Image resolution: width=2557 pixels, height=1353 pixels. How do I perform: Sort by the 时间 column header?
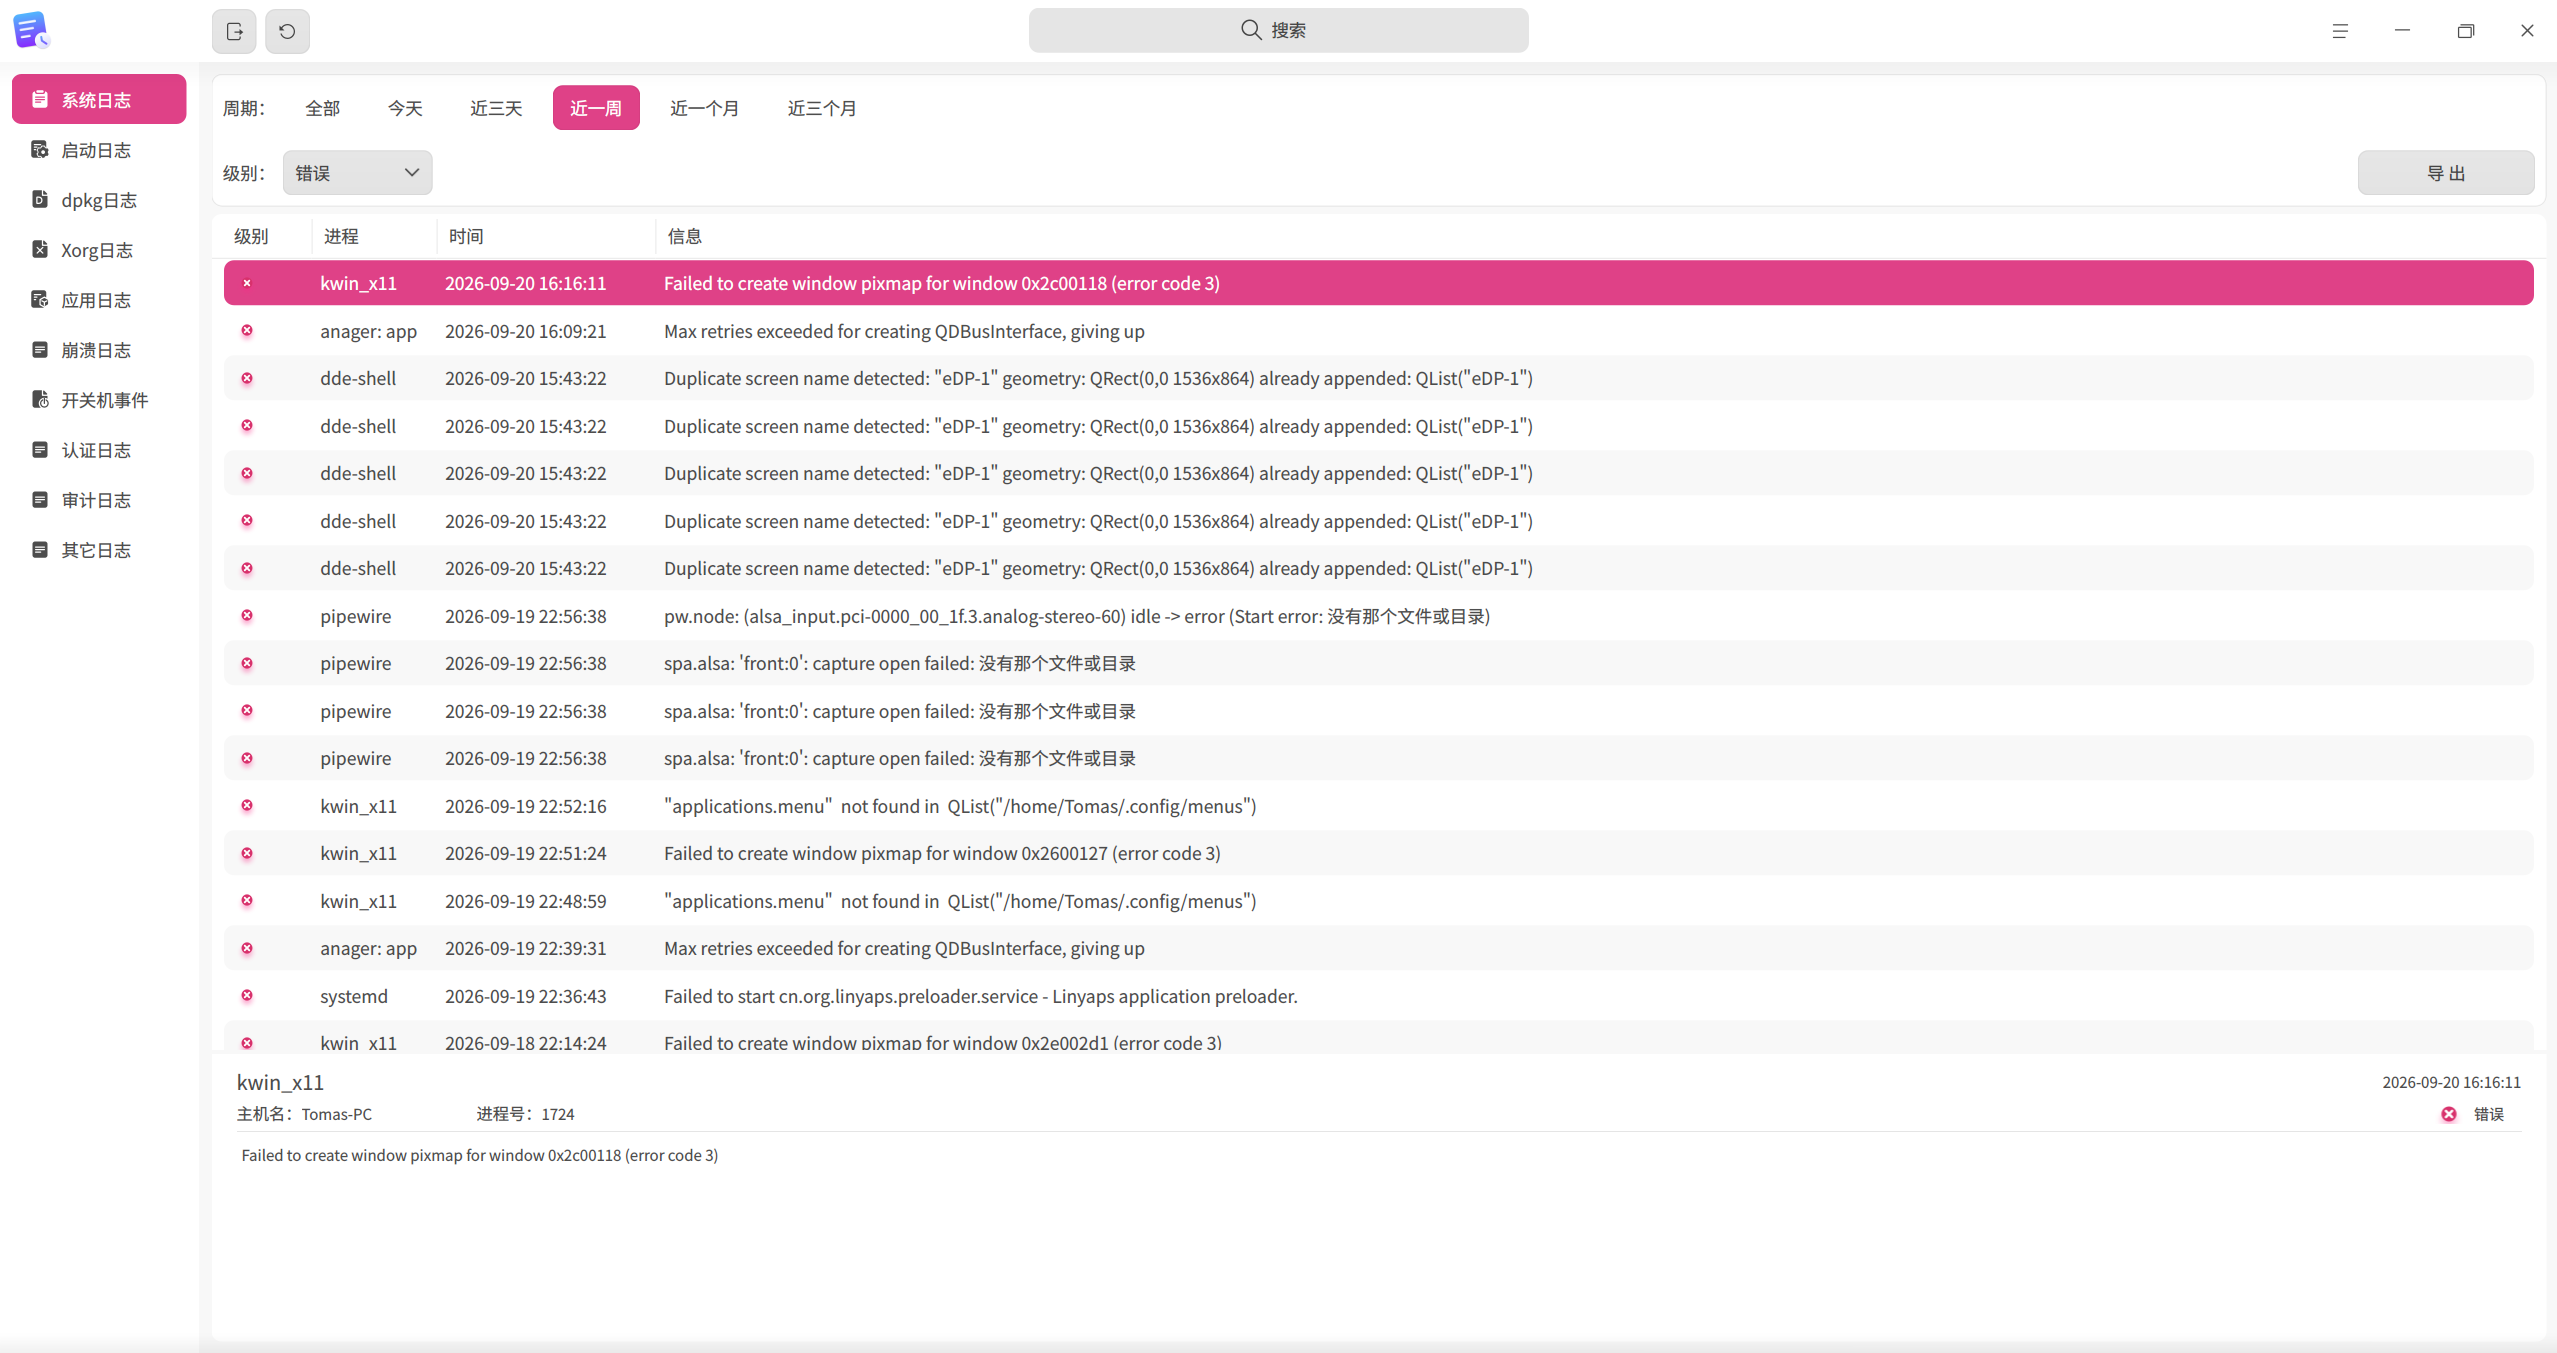point(546,236)
